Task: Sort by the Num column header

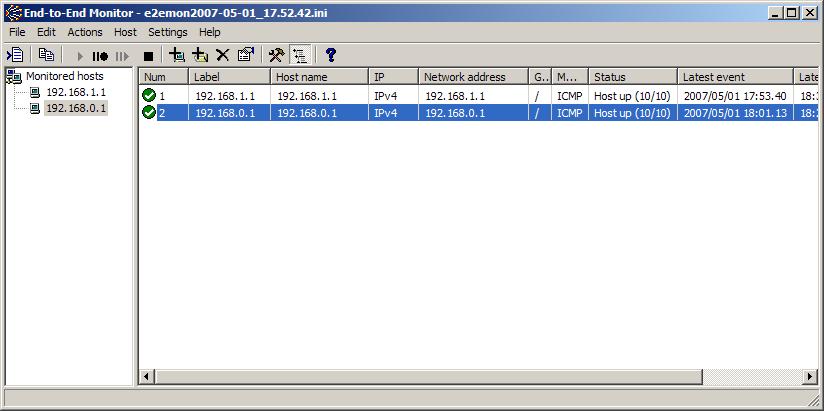Action: pos(163,77)
